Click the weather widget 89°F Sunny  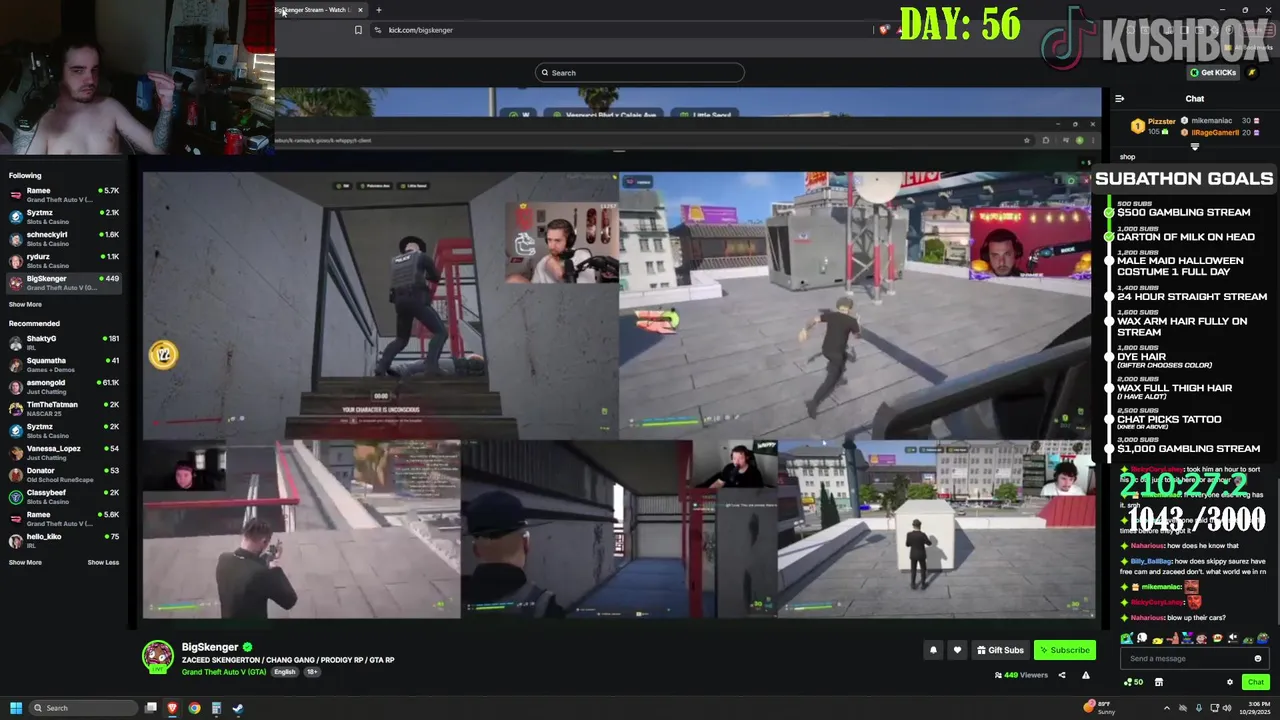tap(1100, 708)
